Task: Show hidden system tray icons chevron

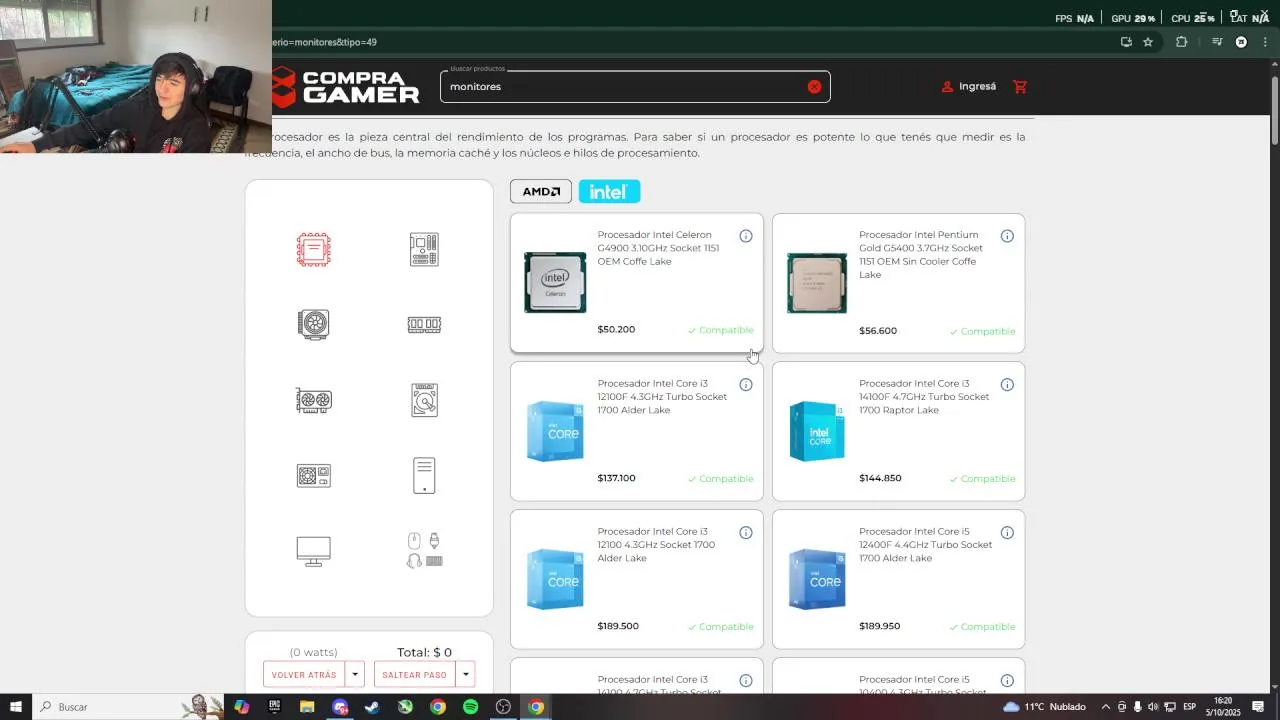Action: pyautogui.click(x=1105, y=707)
